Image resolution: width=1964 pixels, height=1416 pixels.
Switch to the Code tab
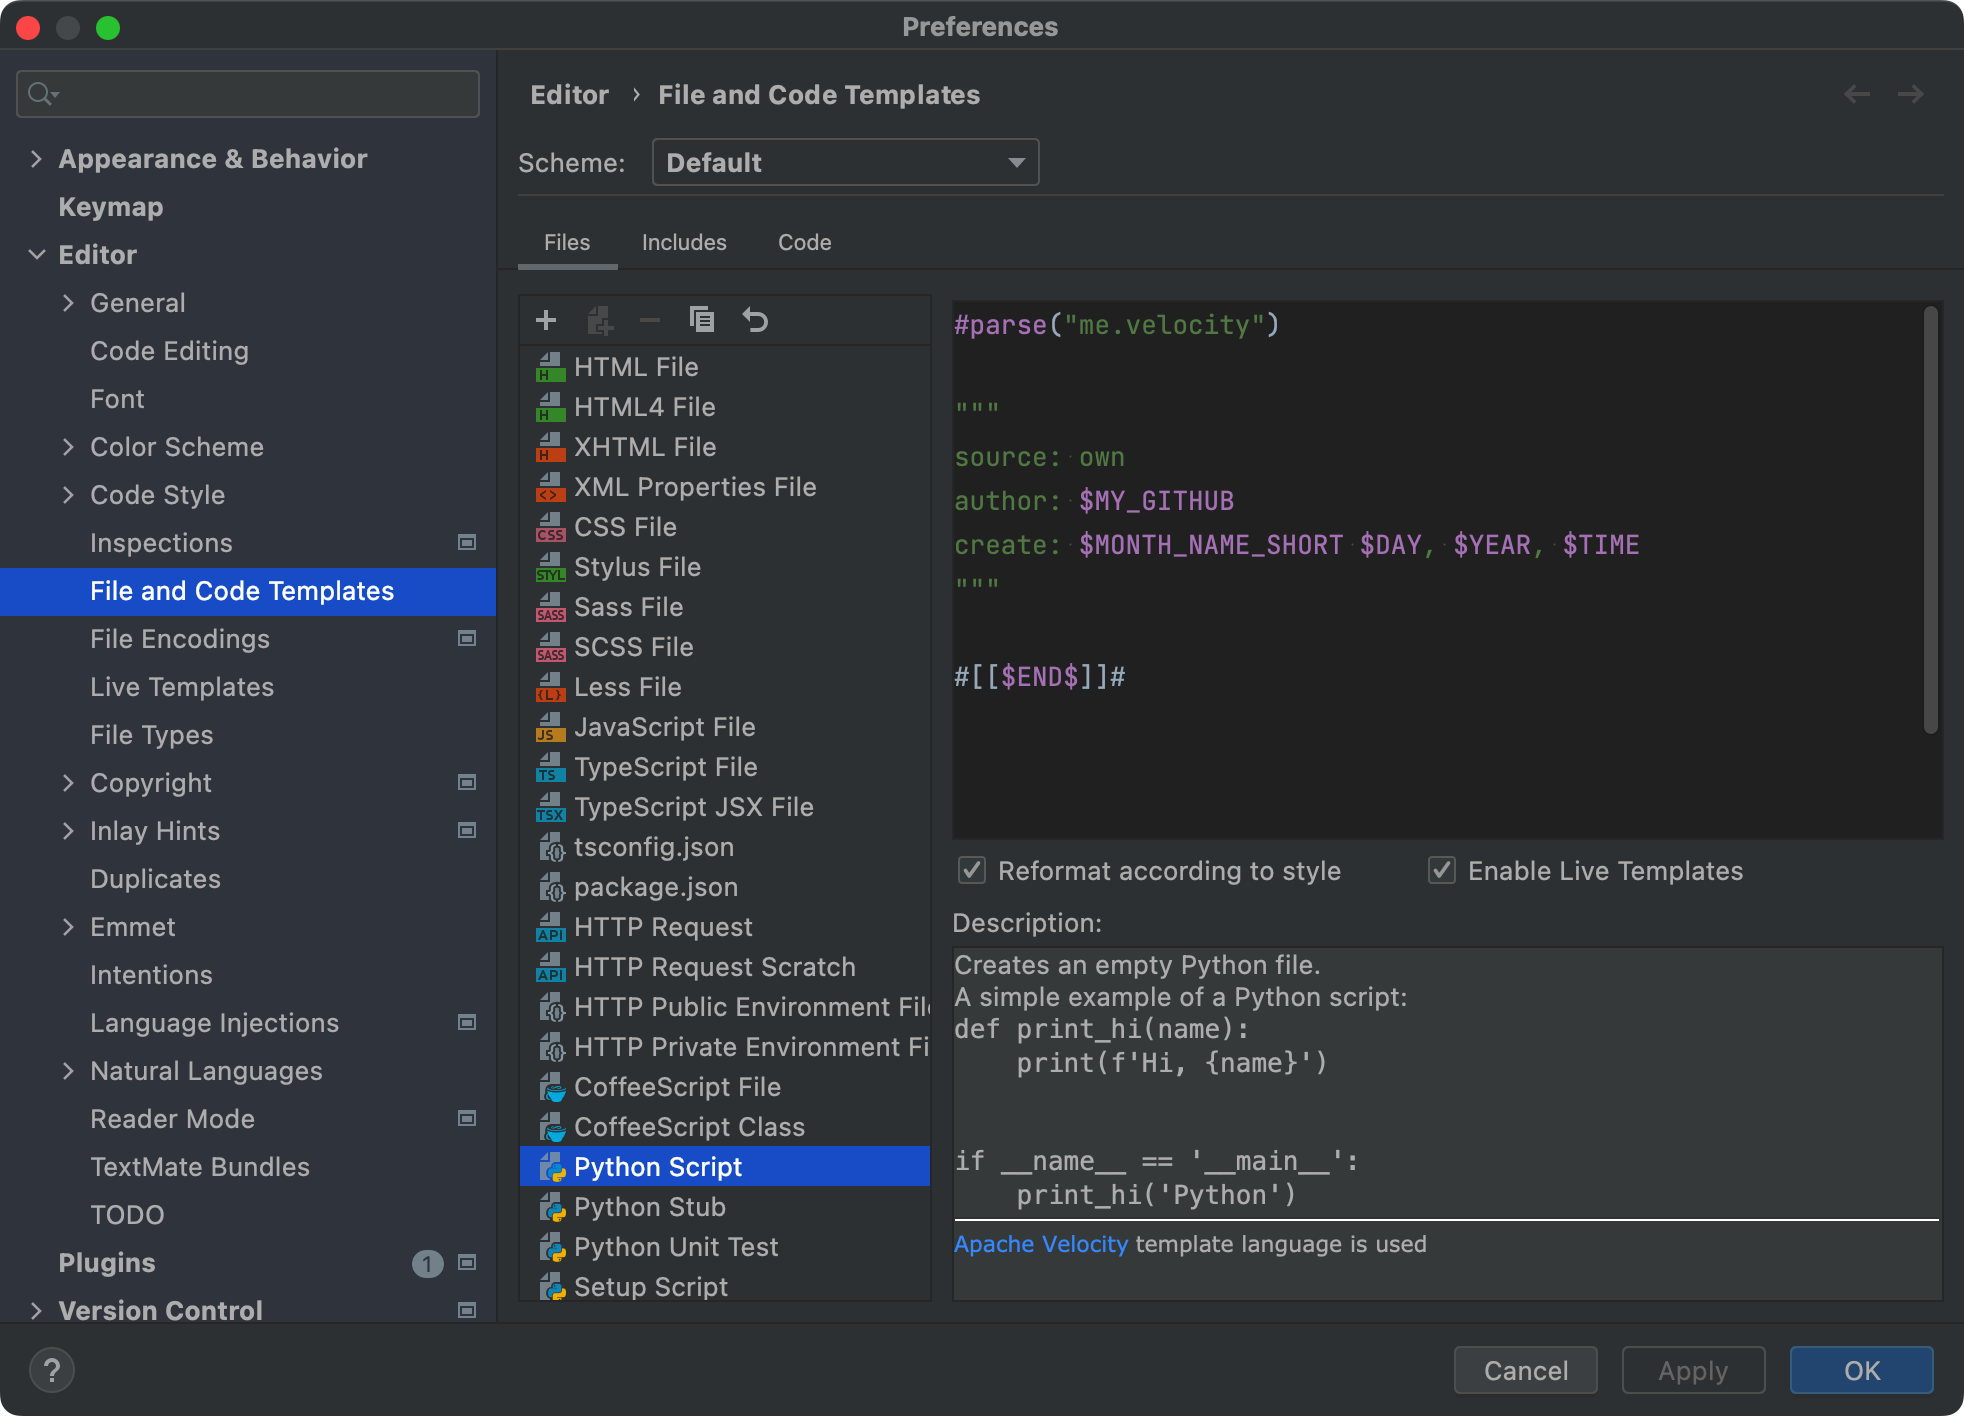click(x=804, y=243)
